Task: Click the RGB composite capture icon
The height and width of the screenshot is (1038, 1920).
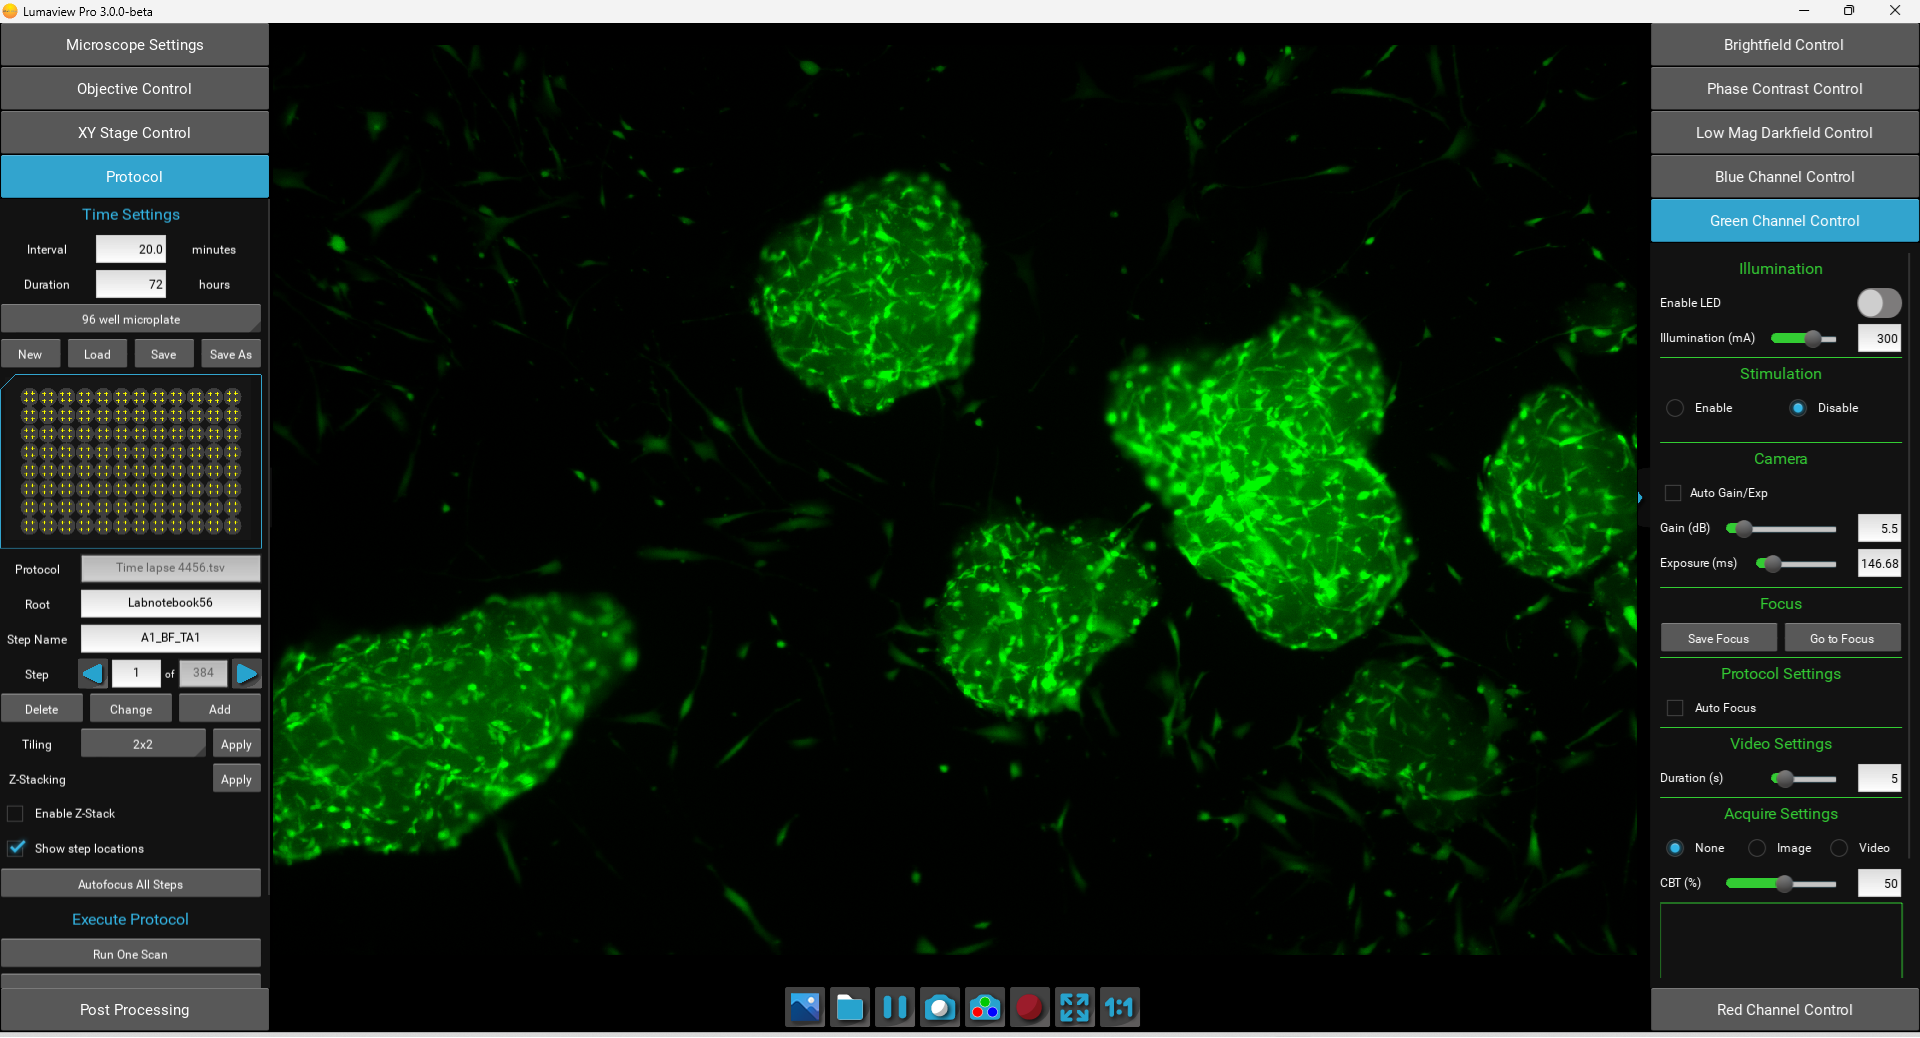Action: (985, 1007)
